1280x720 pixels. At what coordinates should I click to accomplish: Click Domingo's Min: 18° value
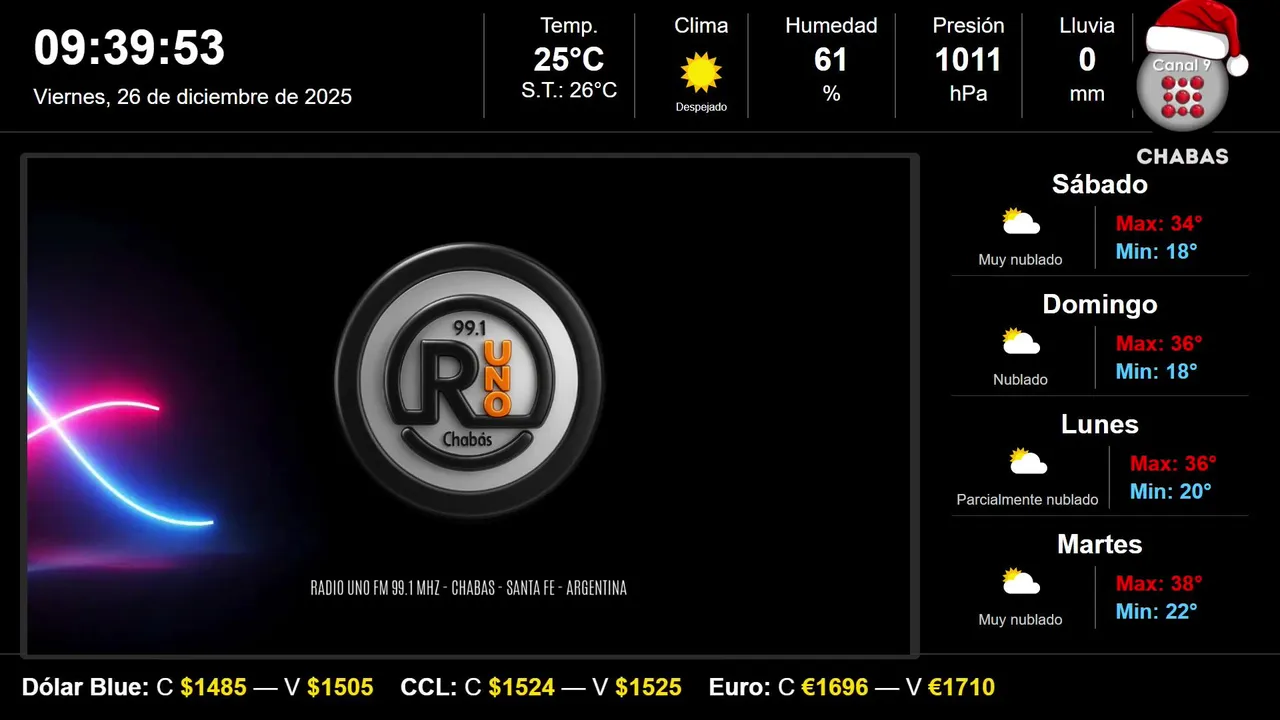[x=1157, y=371]
